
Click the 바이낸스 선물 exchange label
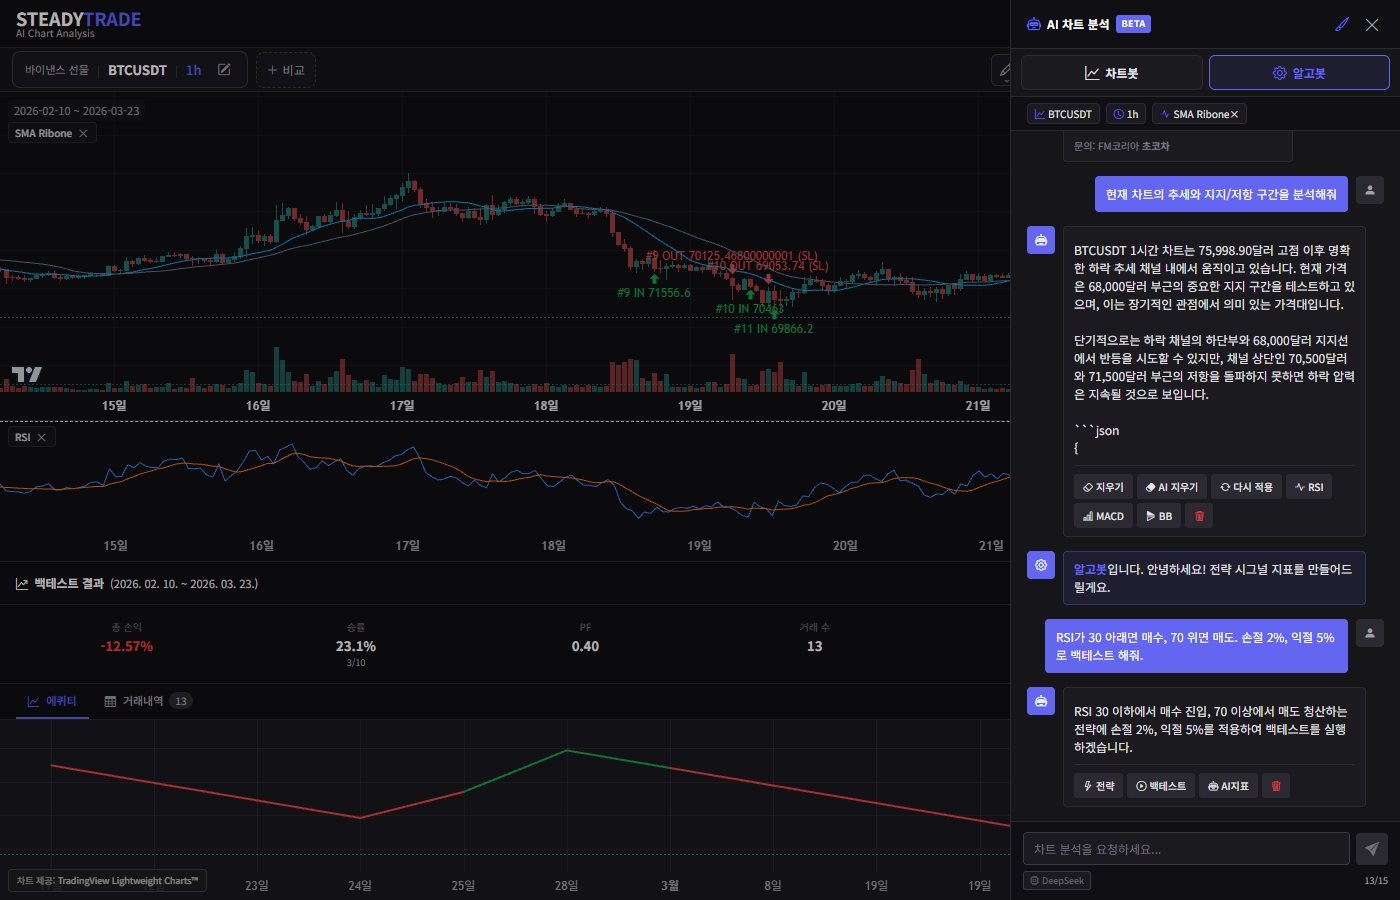pos(57,70)
